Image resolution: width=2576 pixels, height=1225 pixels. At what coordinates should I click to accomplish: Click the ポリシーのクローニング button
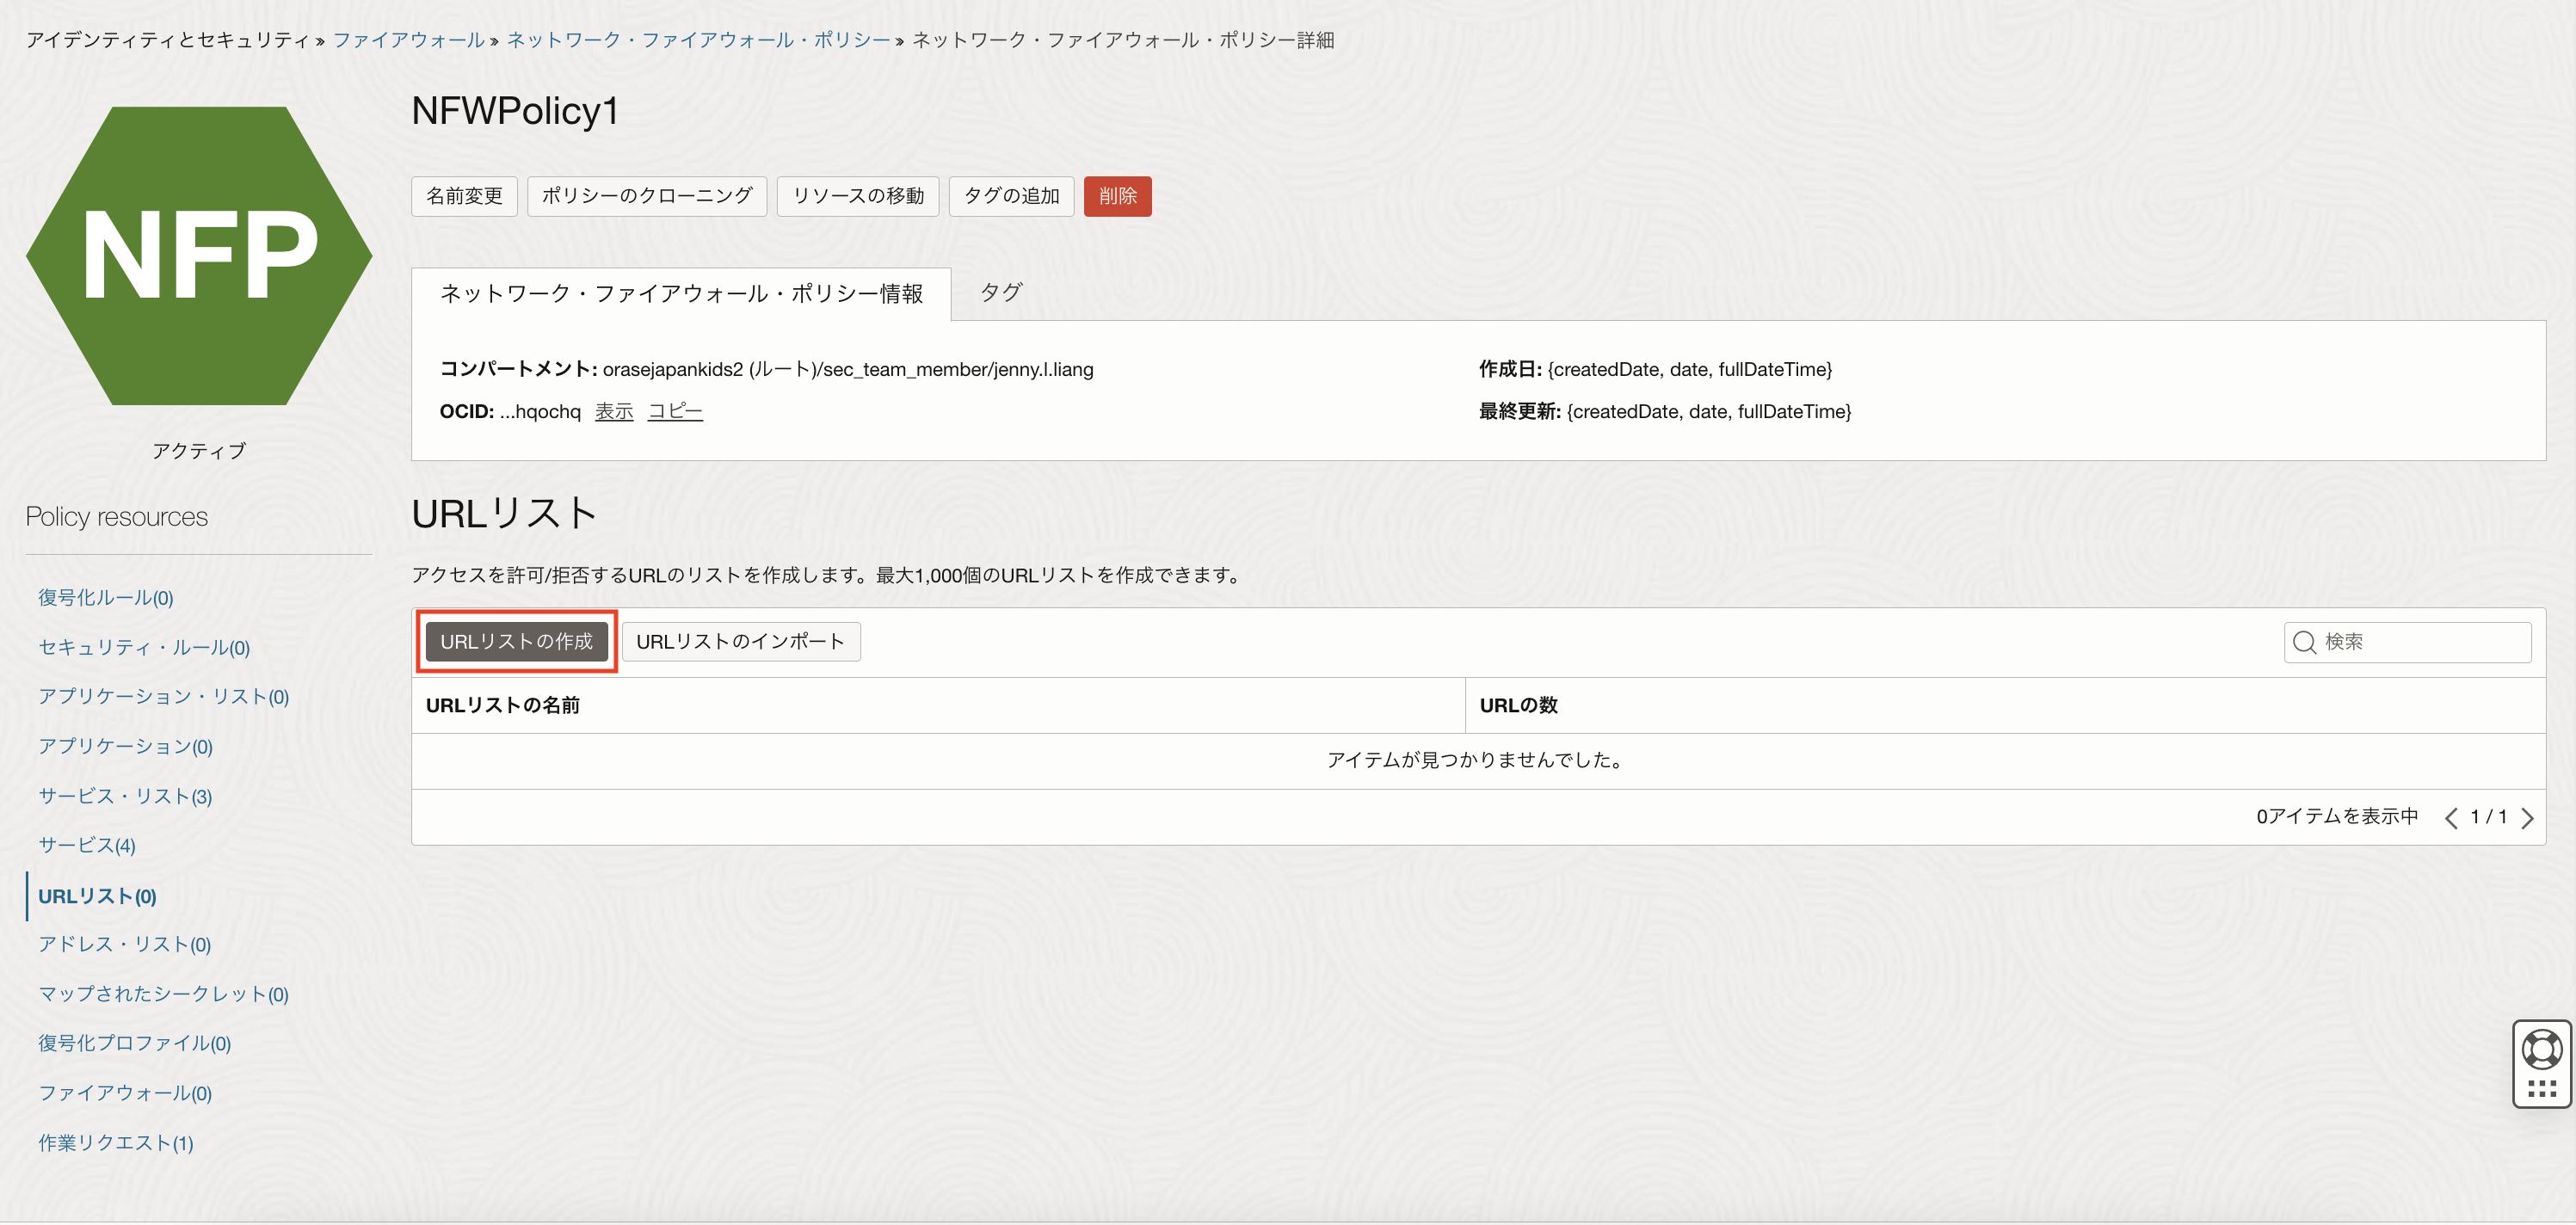[x=646, y=196]
